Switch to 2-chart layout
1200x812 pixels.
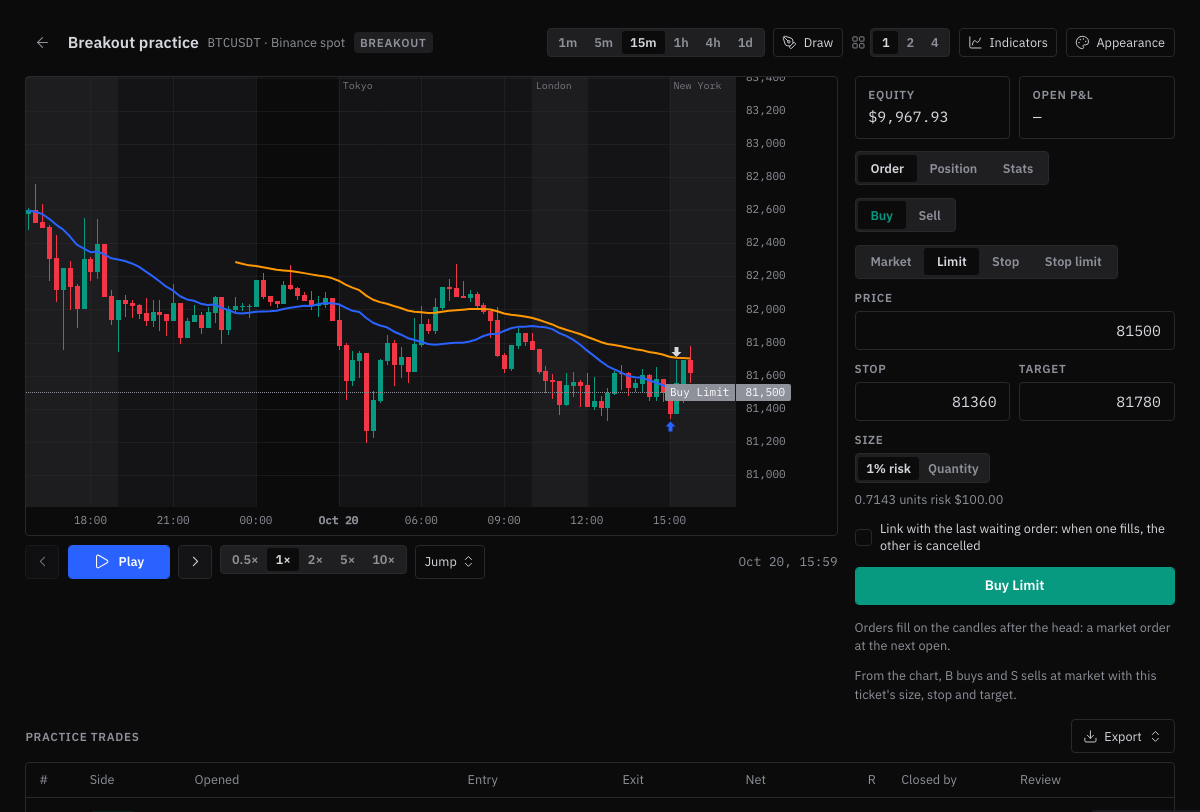coord(910,43)
